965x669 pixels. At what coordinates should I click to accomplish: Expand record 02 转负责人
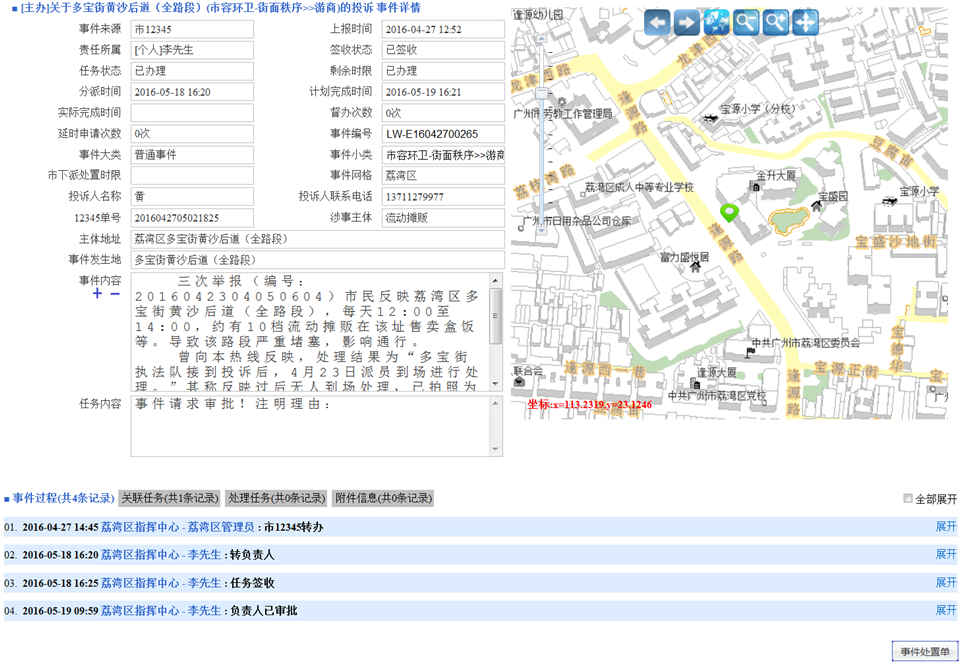coord(945,554)
